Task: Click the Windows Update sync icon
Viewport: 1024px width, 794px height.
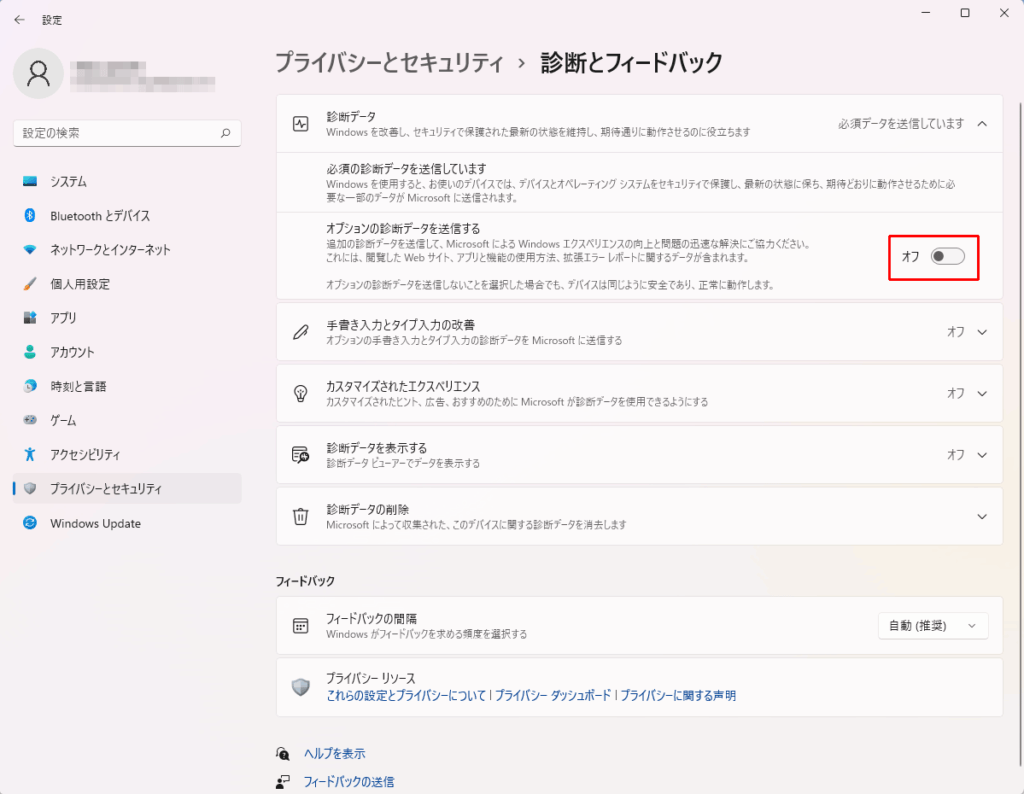Action: tap(30, 523)
